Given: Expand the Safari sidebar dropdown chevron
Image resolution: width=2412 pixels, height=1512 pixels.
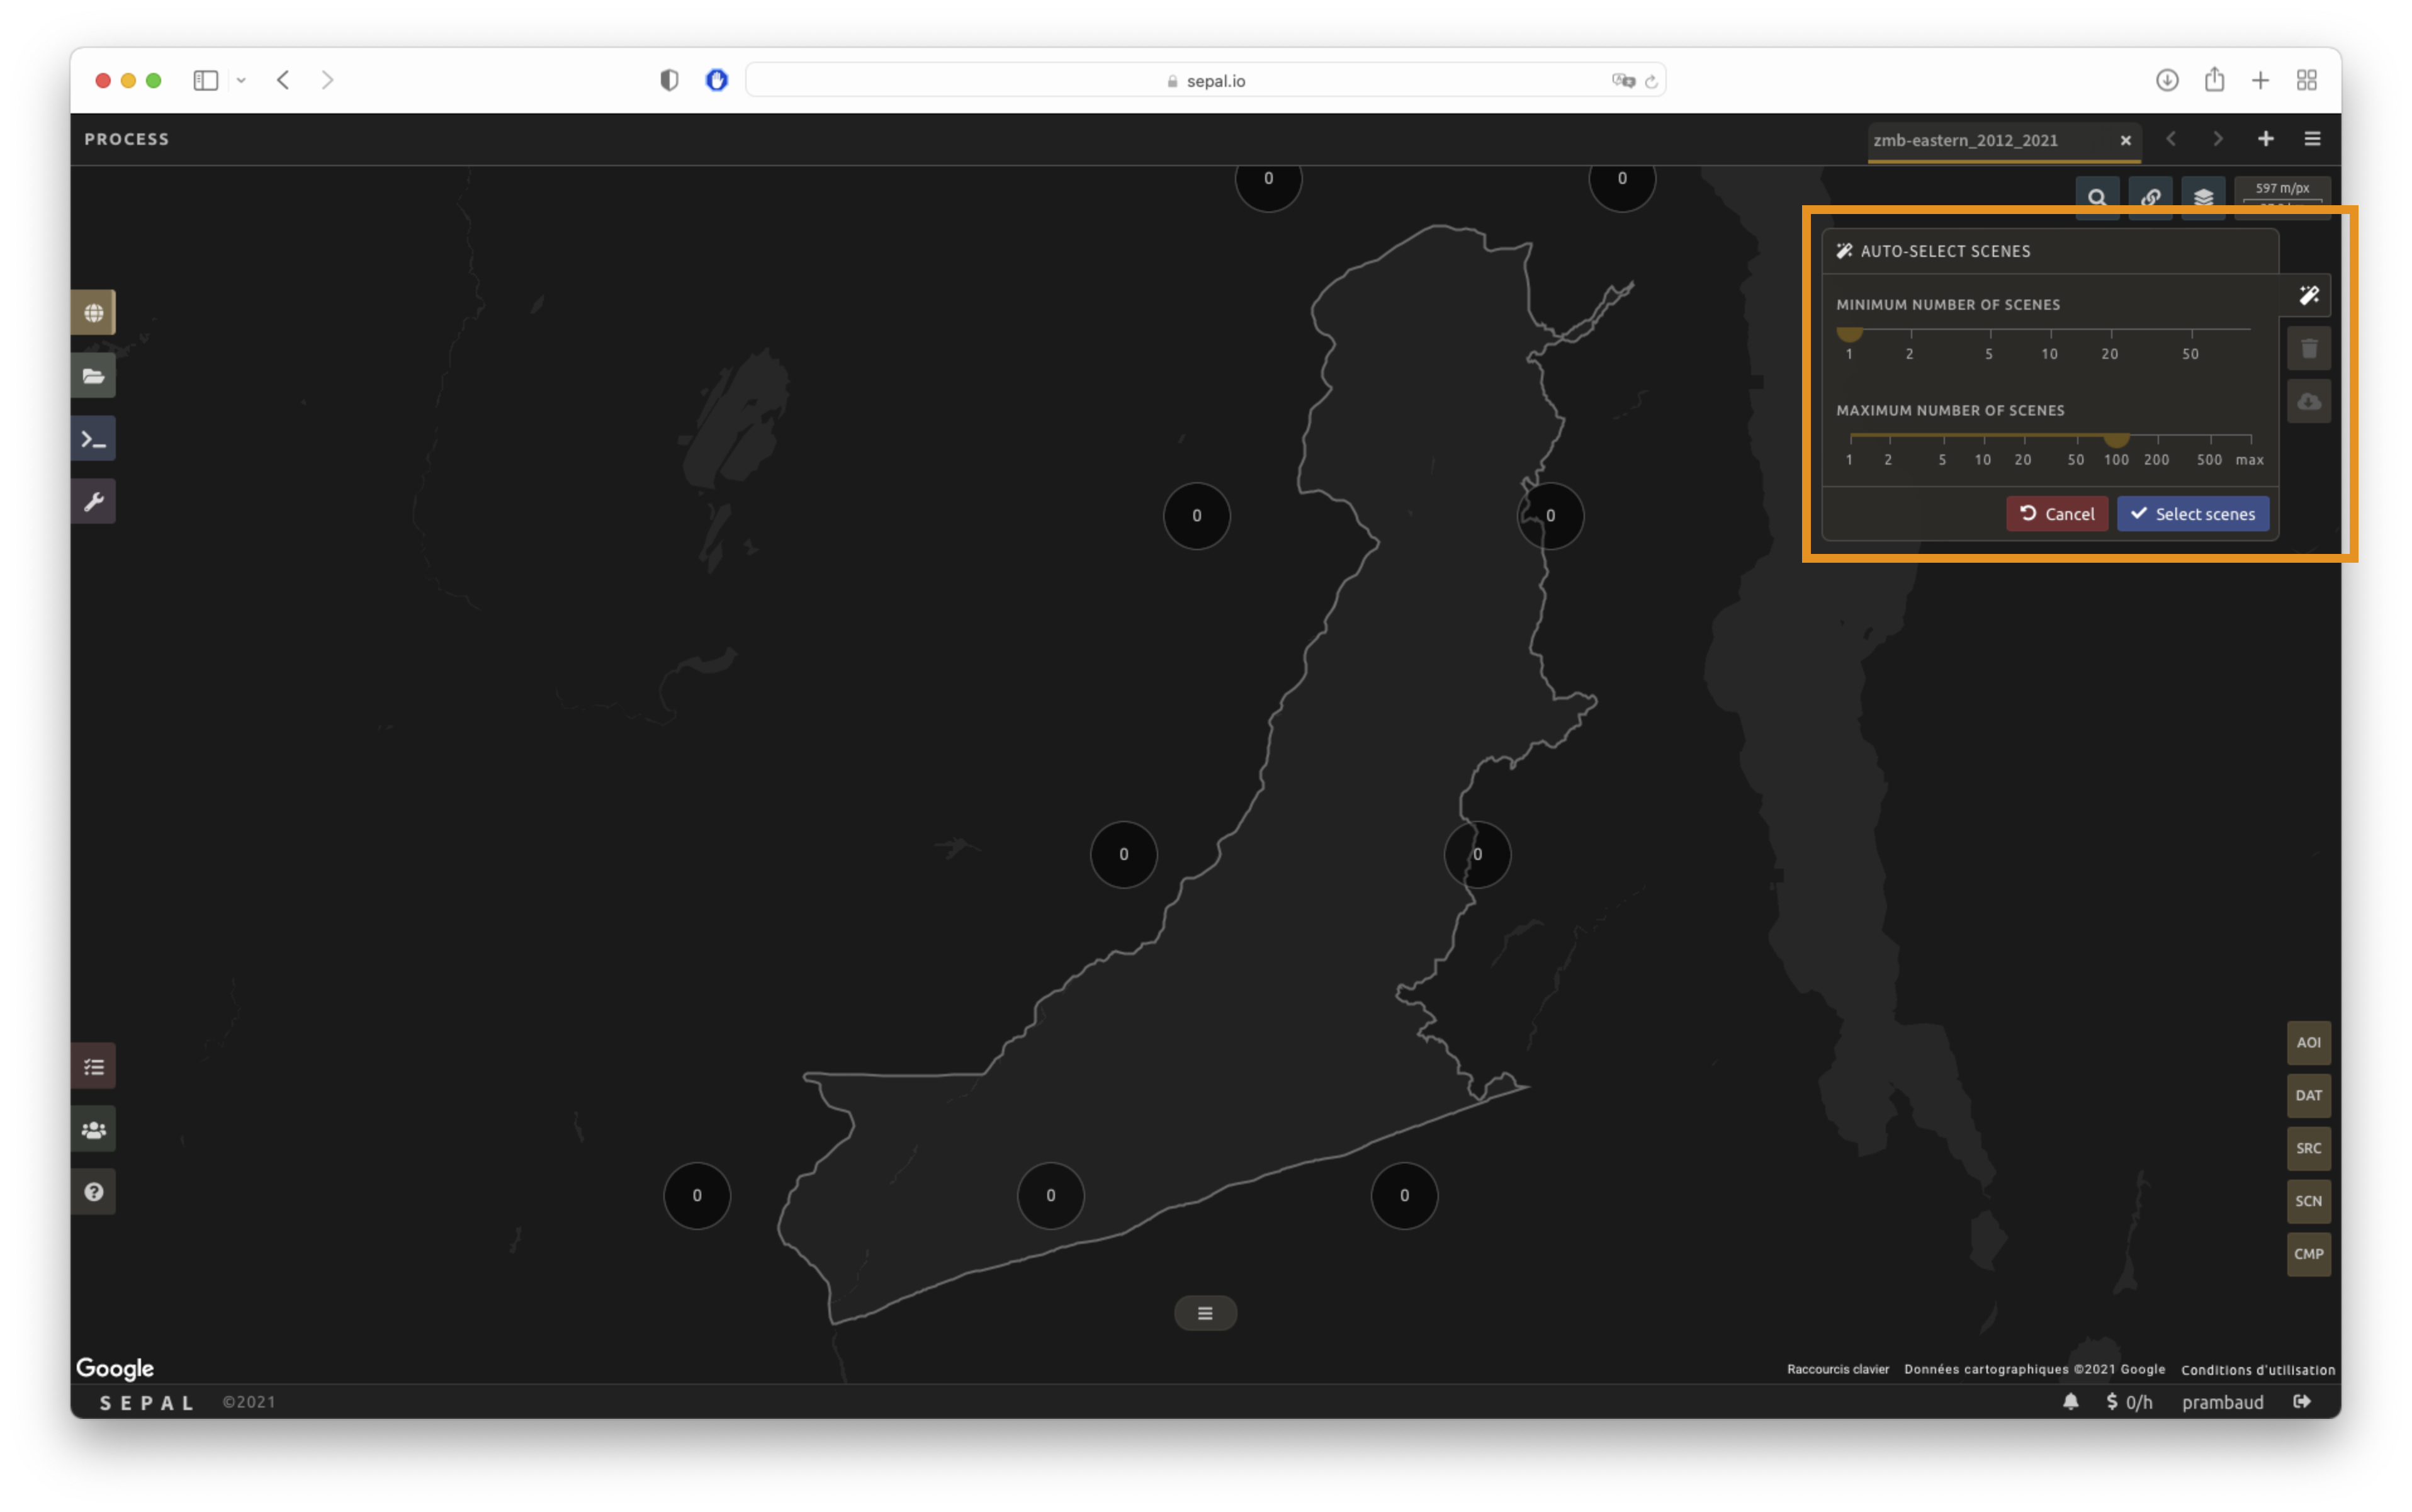Looking at the screenshot, I should pyautogui.click(x=241, y=81).
